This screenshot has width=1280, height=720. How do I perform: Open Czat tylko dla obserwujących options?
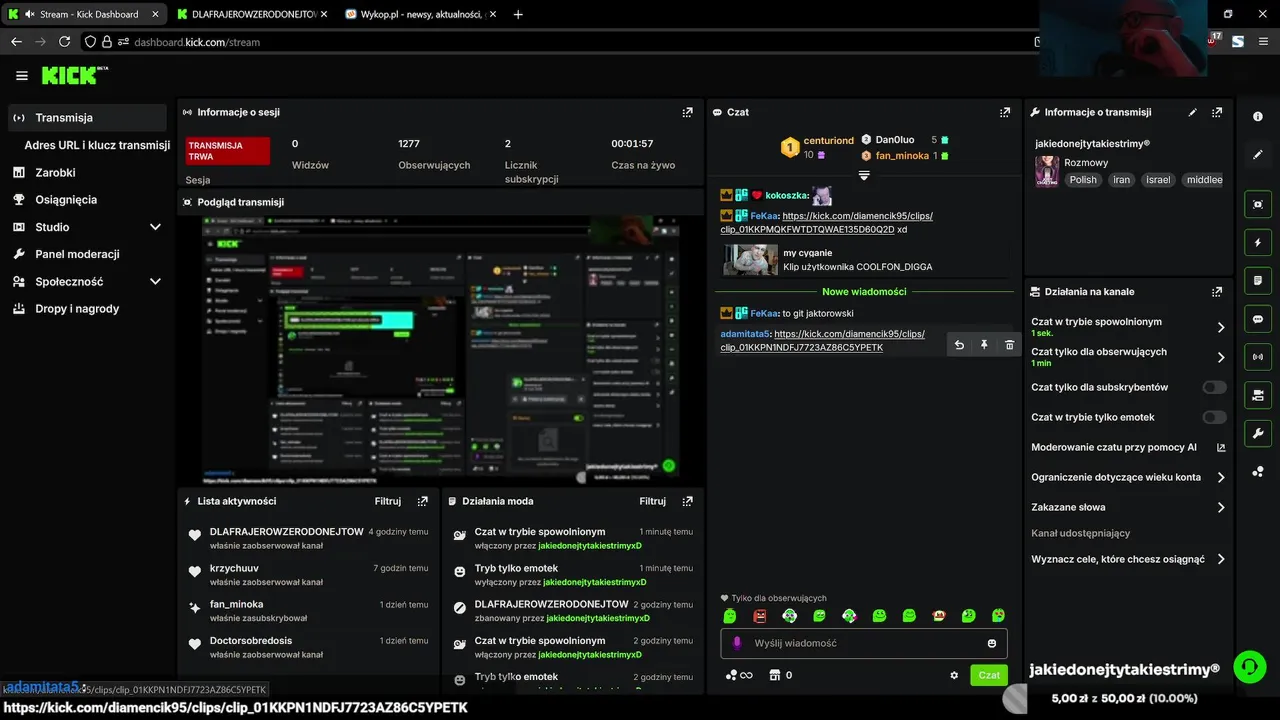pyautogui.click(x=1128, y=357)
